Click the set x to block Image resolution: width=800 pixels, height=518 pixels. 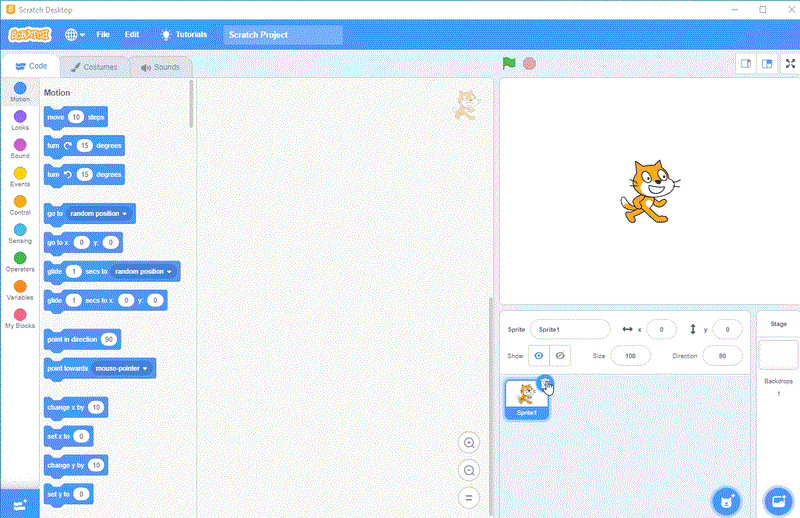click(x=58, y=436)
